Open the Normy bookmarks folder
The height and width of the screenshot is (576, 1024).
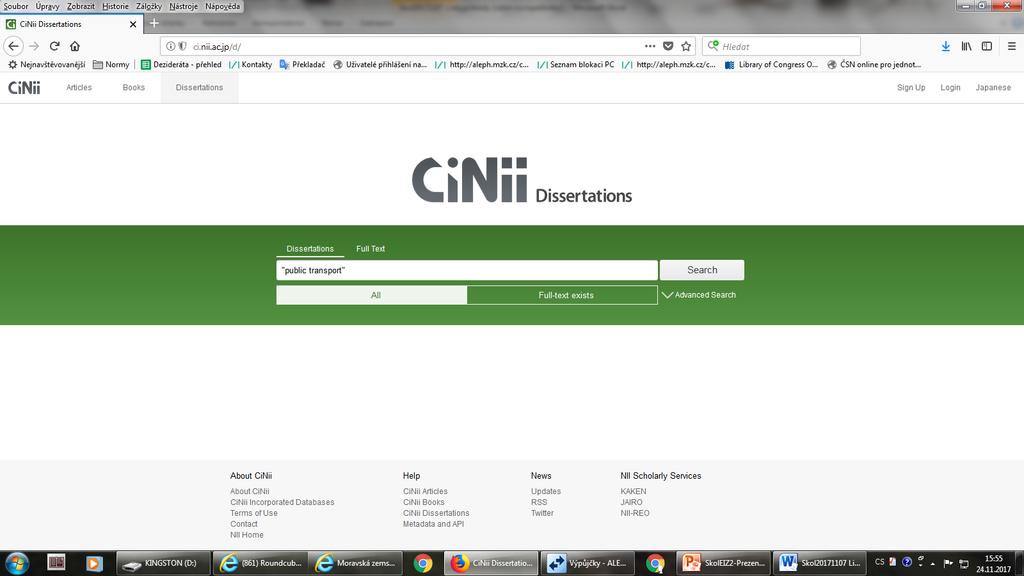(x=111, y=65)
